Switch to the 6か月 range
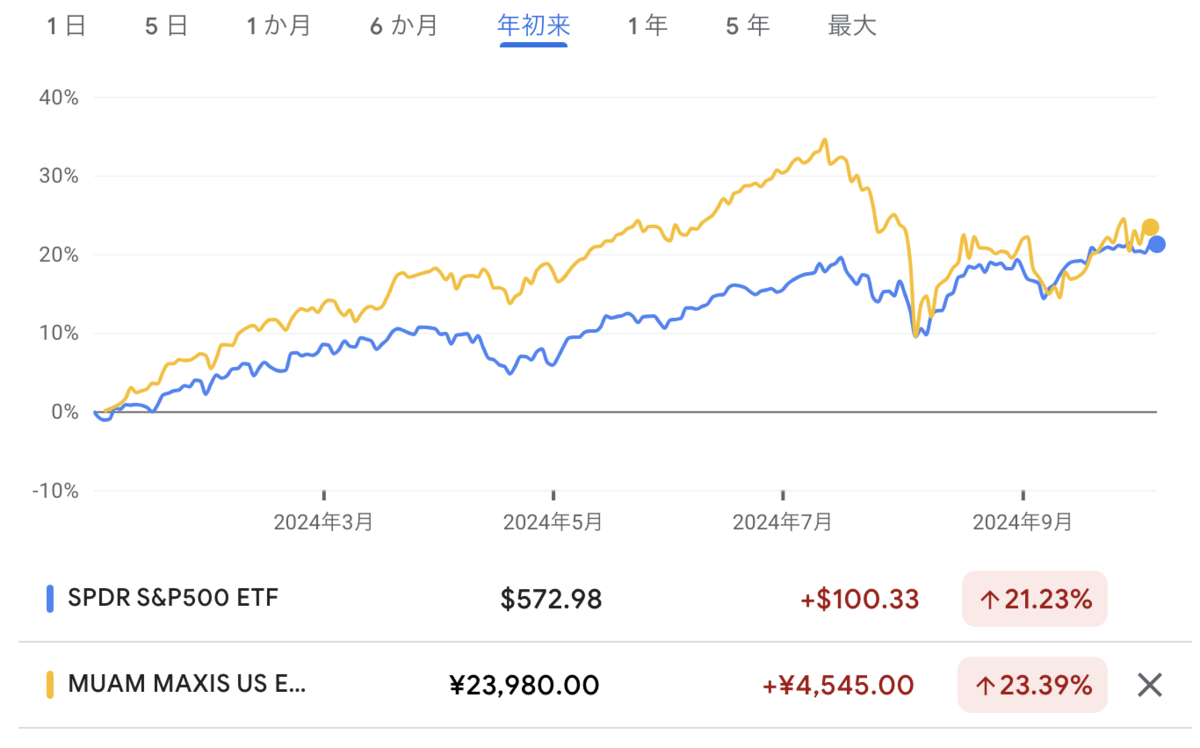 click(x=404, y=26)
